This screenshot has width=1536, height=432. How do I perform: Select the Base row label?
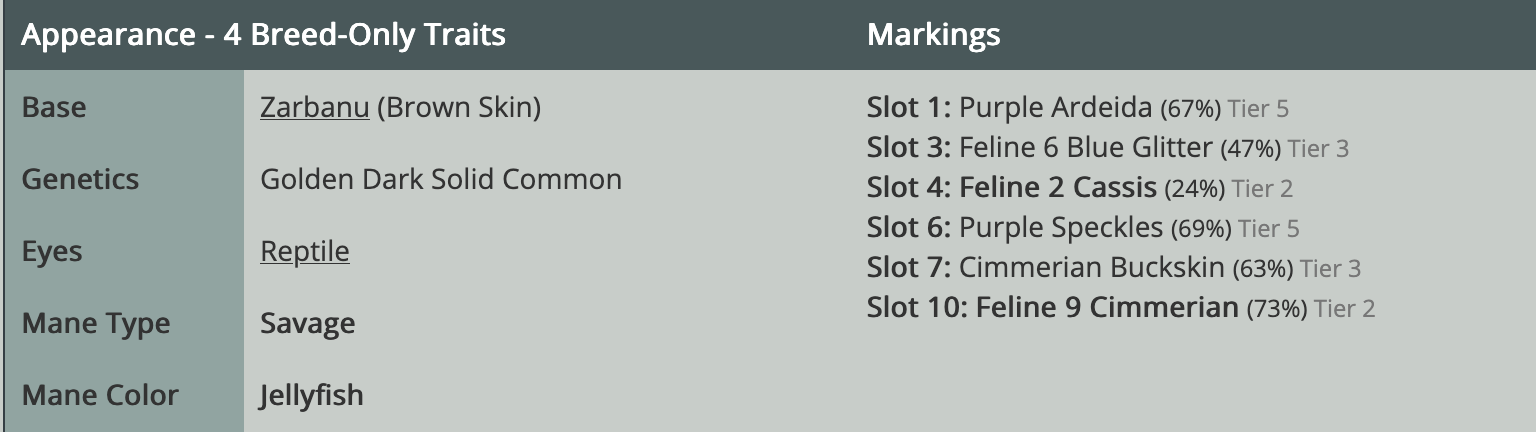click(x=54, y=107)
